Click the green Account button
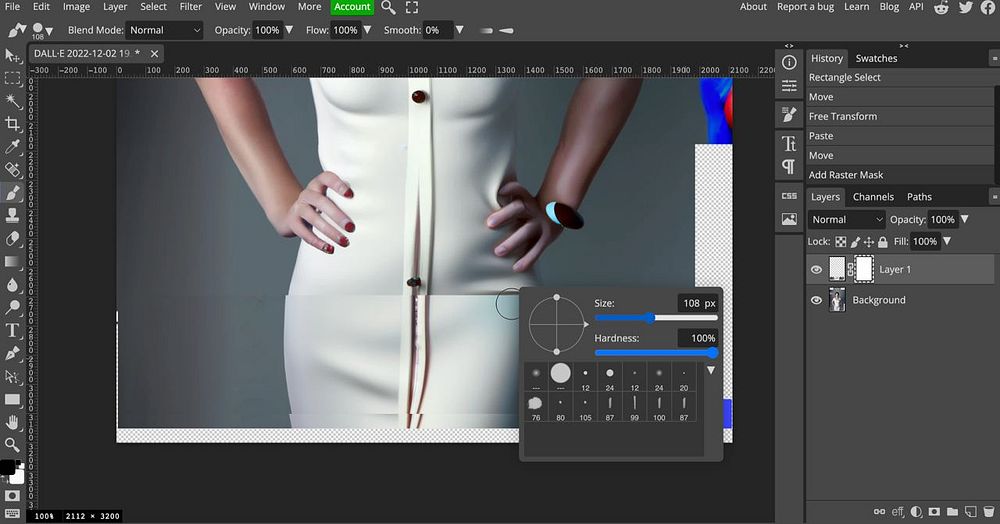This screenshot has height=524, width=1000. pyautogui.click(x=352, y=7)
